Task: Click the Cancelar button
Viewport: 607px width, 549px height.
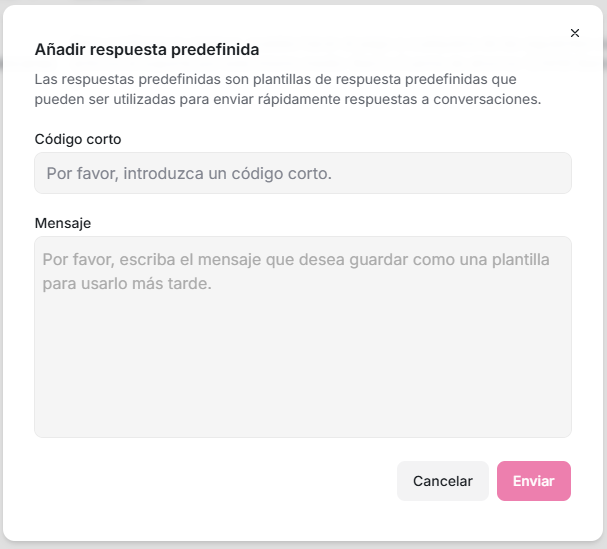Action: click(442, 481)
